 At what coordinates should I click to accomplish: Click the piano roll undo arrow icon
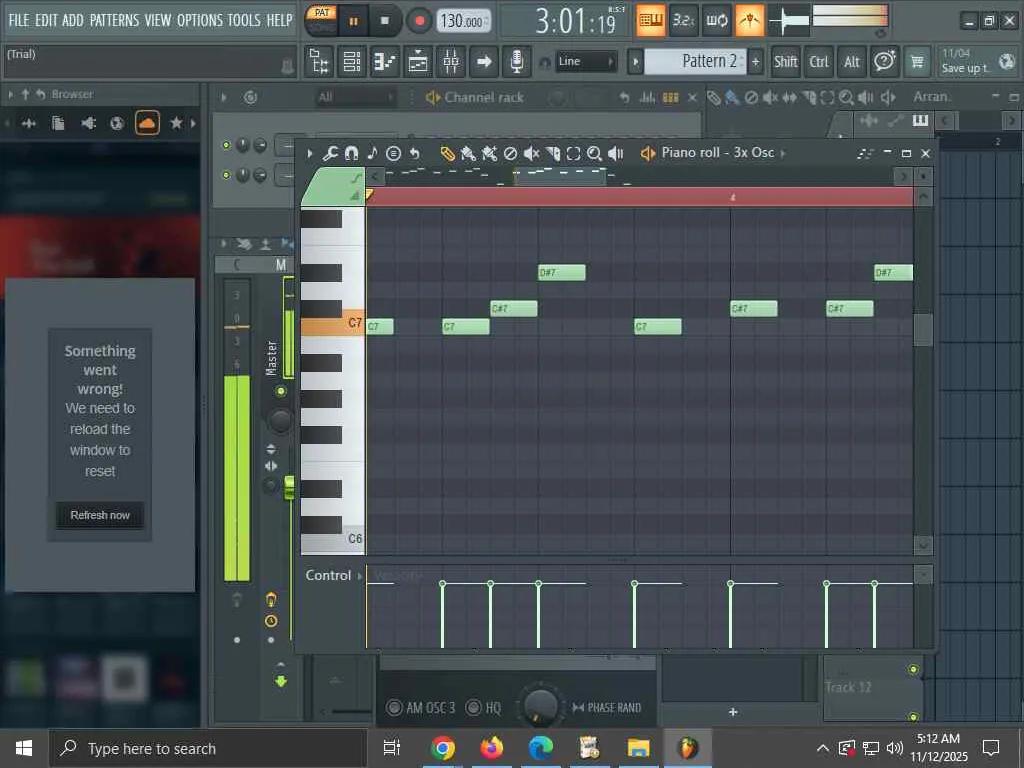click(414, 153)
